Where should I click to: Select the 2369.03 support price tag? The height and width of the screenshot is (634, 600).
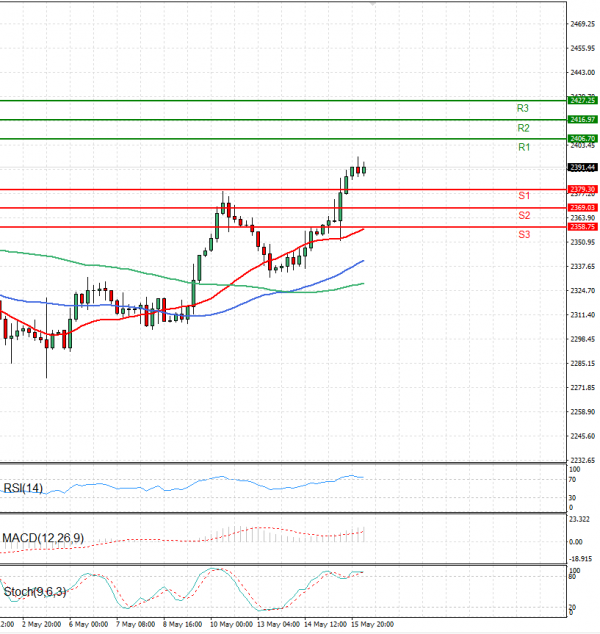click(x=583, y=207)
